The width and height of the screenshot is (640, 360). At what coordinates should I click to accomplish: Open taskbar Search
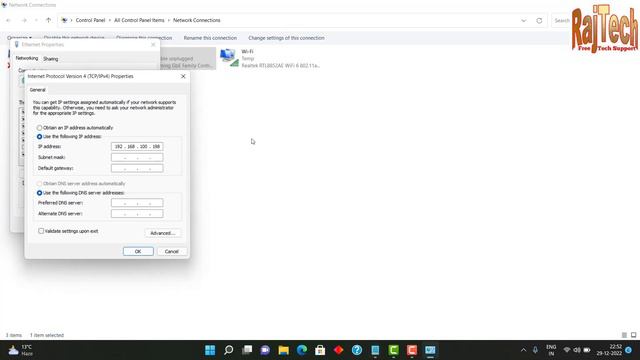(229, 350)
